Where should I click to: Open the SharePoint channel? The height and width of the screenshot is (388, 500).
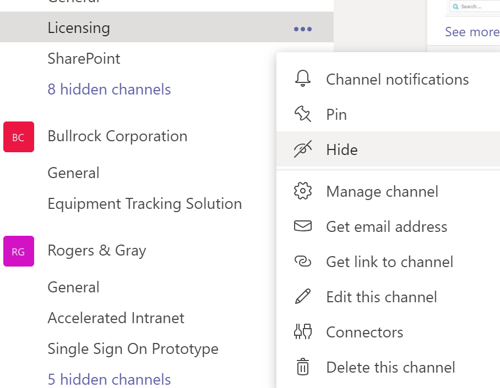pyautogui.click(x=84, y=58)
